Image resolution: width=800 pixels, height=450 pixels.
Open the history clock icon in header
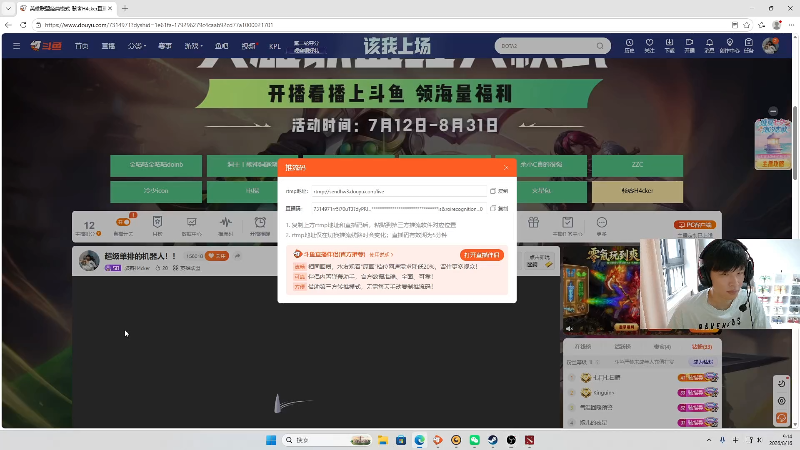pyautogui.click(x=629, y=45)
